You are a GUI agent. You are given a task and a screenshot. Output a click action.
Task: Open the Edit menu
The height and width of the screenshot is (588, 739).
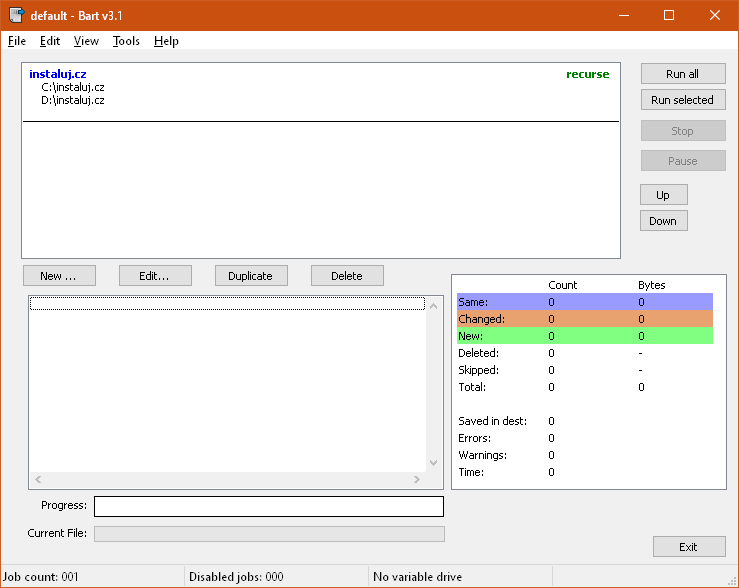point(50,41)
